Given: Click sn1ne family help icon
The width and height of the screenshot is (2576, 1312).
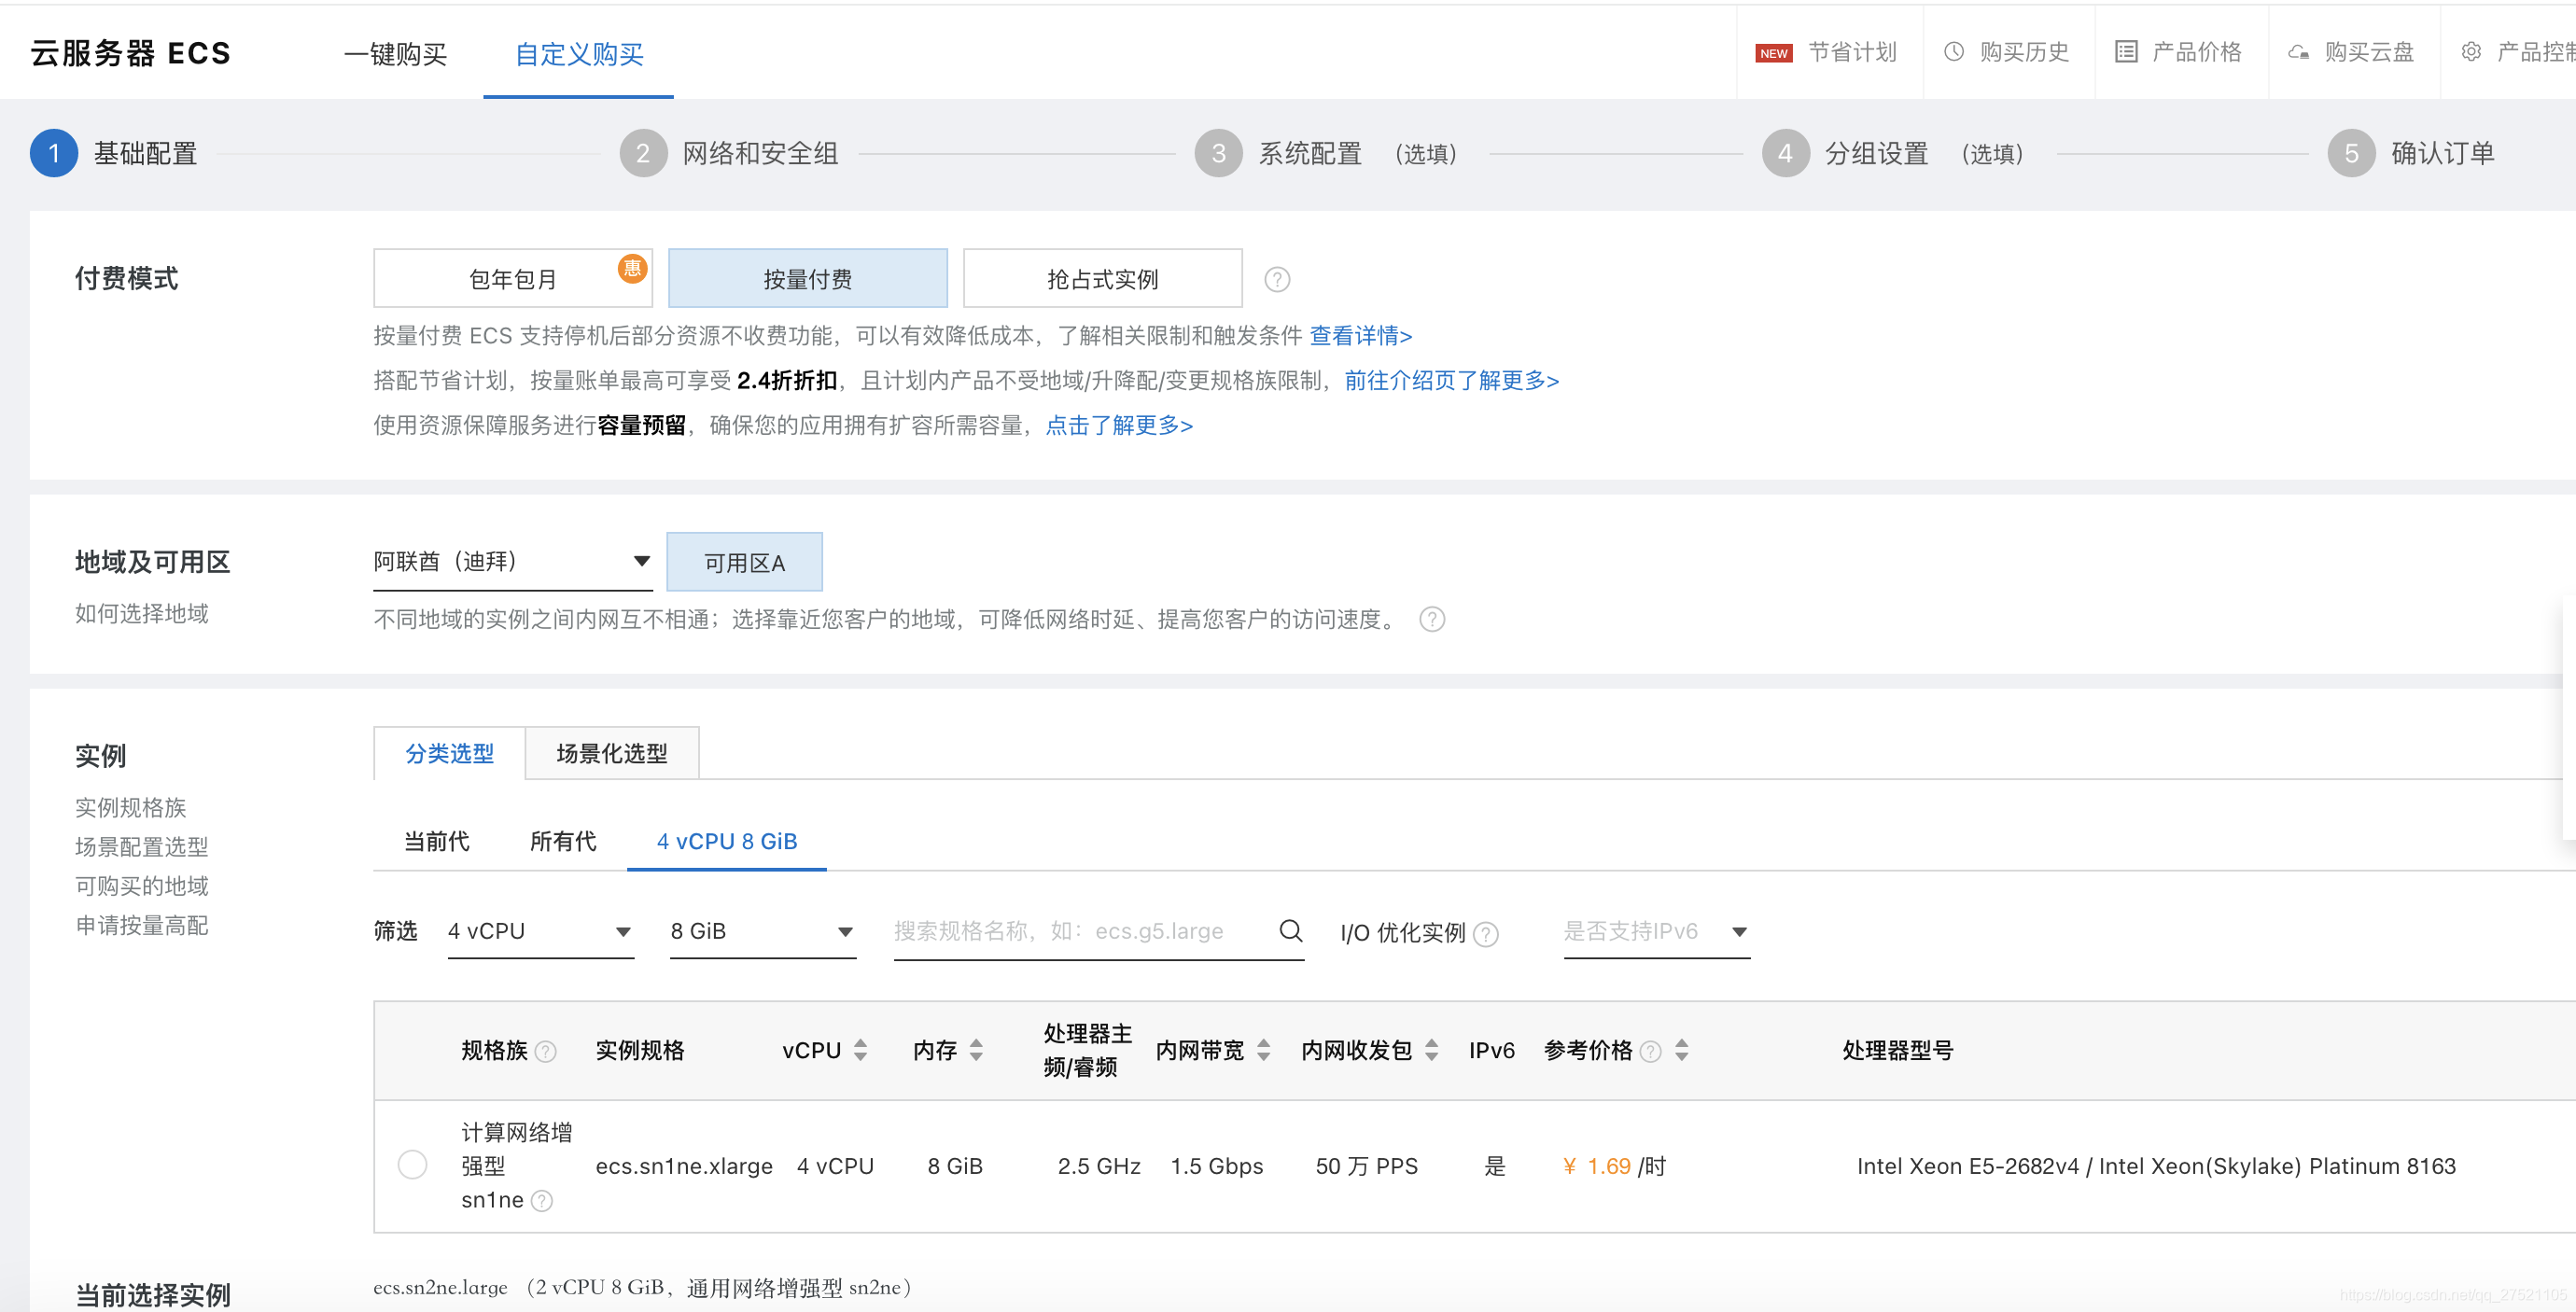Looking at the screenshot, I should click(542, 1200).
